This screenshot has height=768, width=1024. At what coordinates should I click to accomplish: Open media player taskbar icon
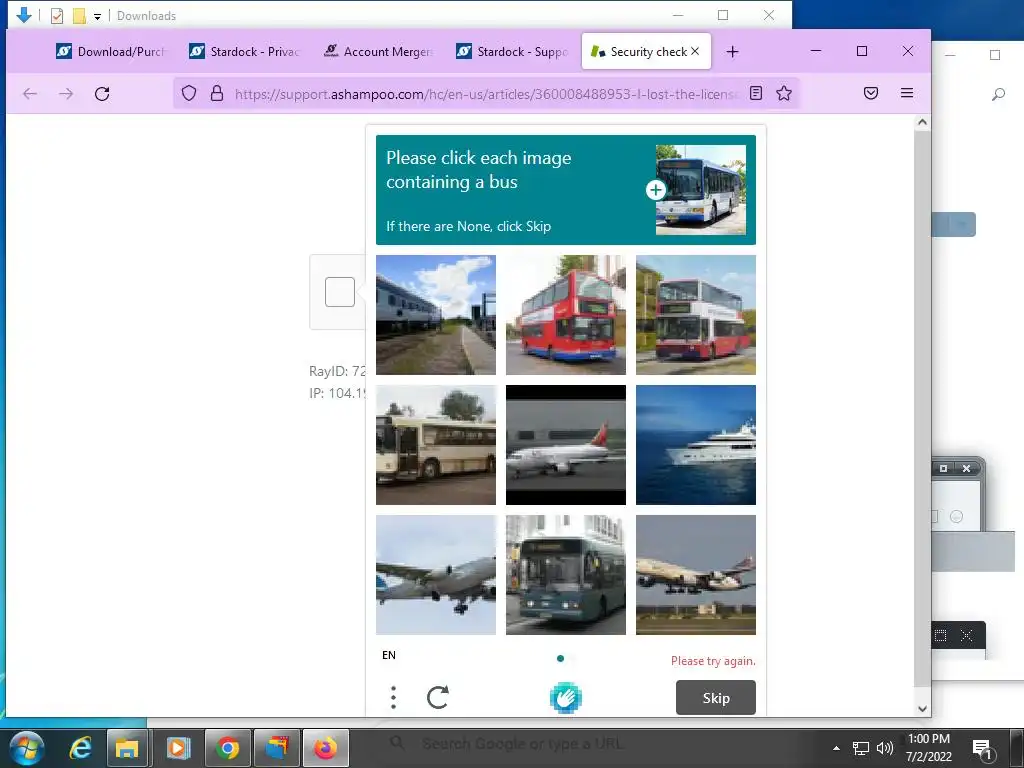click(x=178, y=748)
